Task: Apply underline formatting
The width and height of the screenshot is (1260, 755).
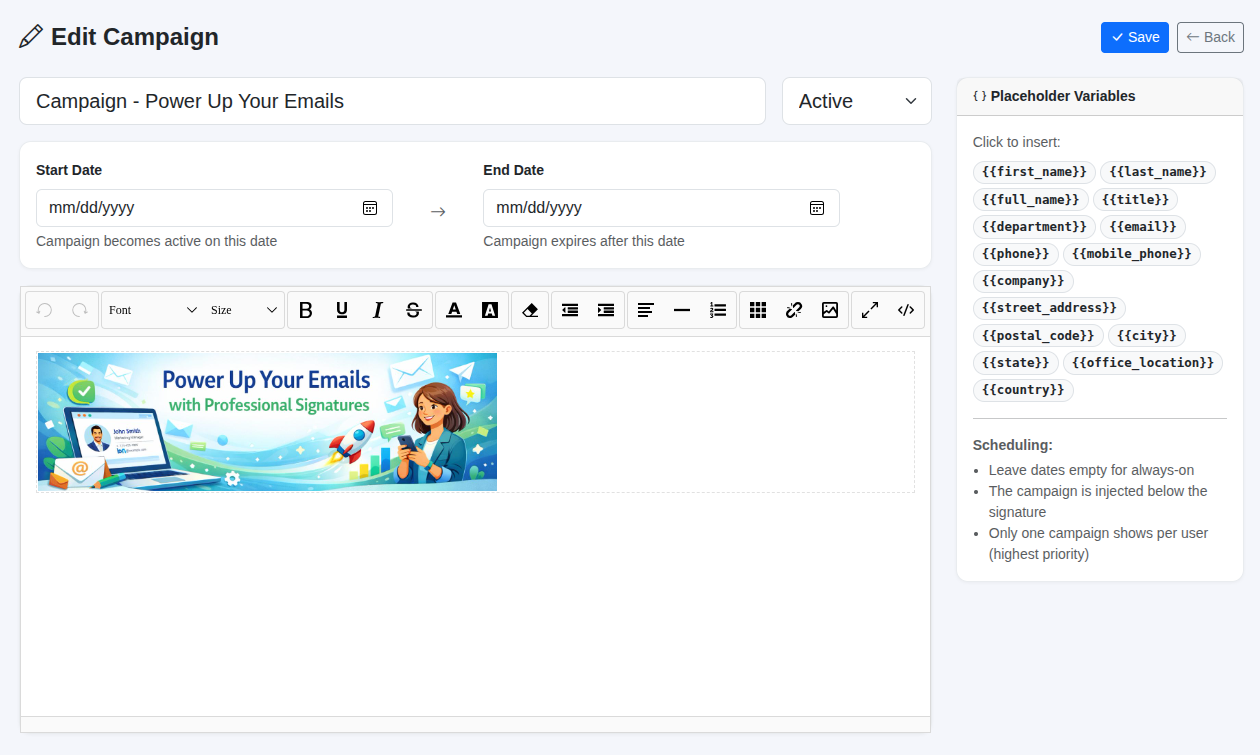Action: click(x=342, y=310)
